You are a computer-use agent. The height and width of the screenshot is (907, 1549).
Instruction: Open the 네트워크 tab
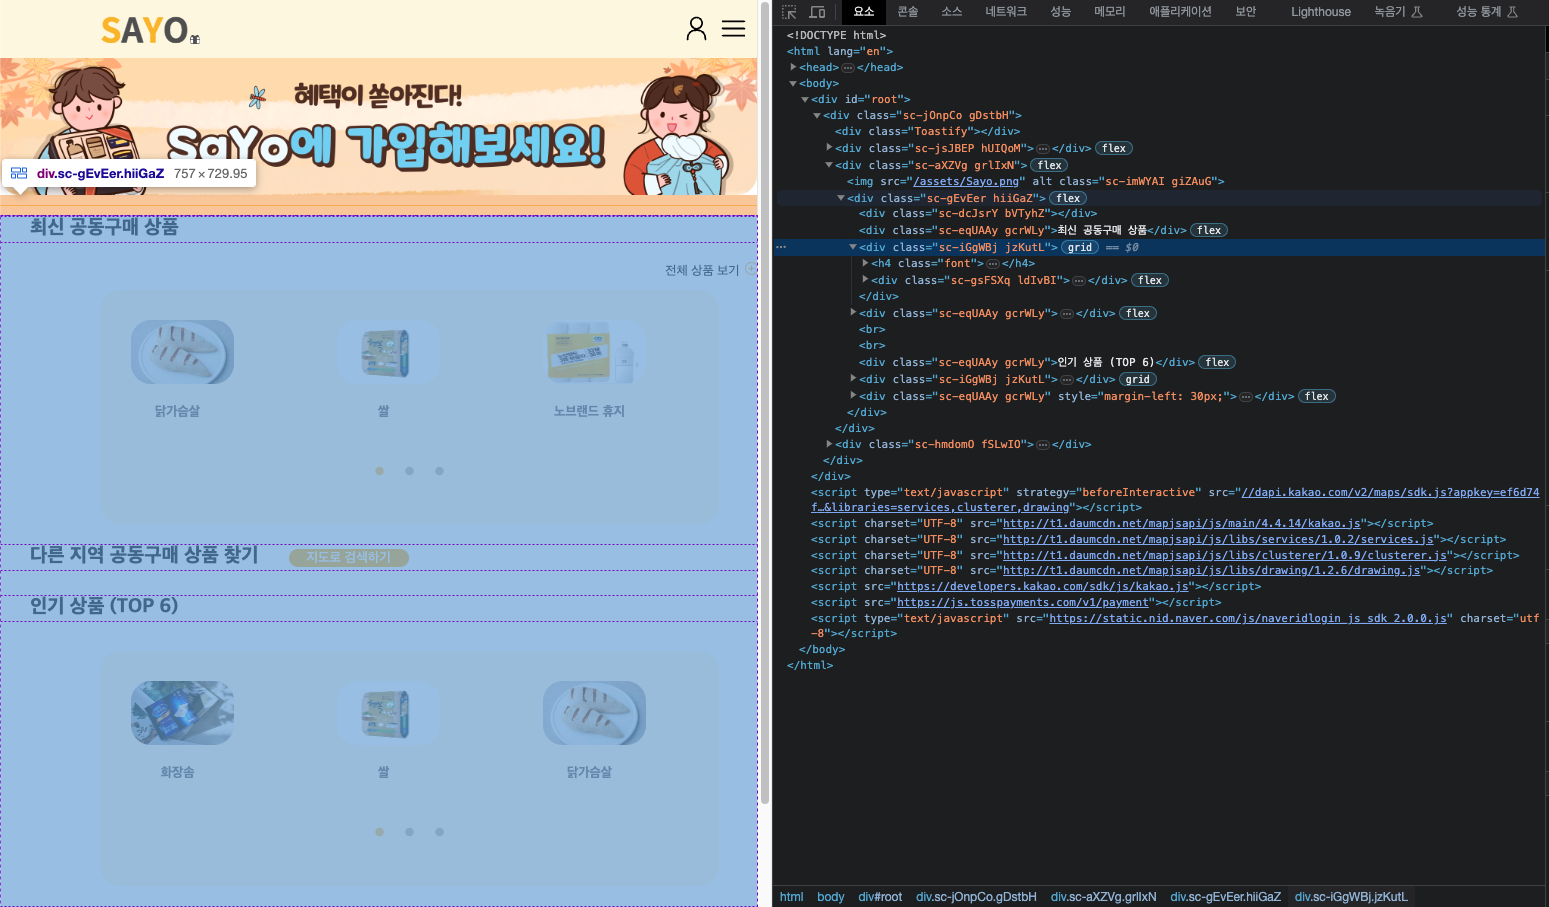[x=1006, y=12]
